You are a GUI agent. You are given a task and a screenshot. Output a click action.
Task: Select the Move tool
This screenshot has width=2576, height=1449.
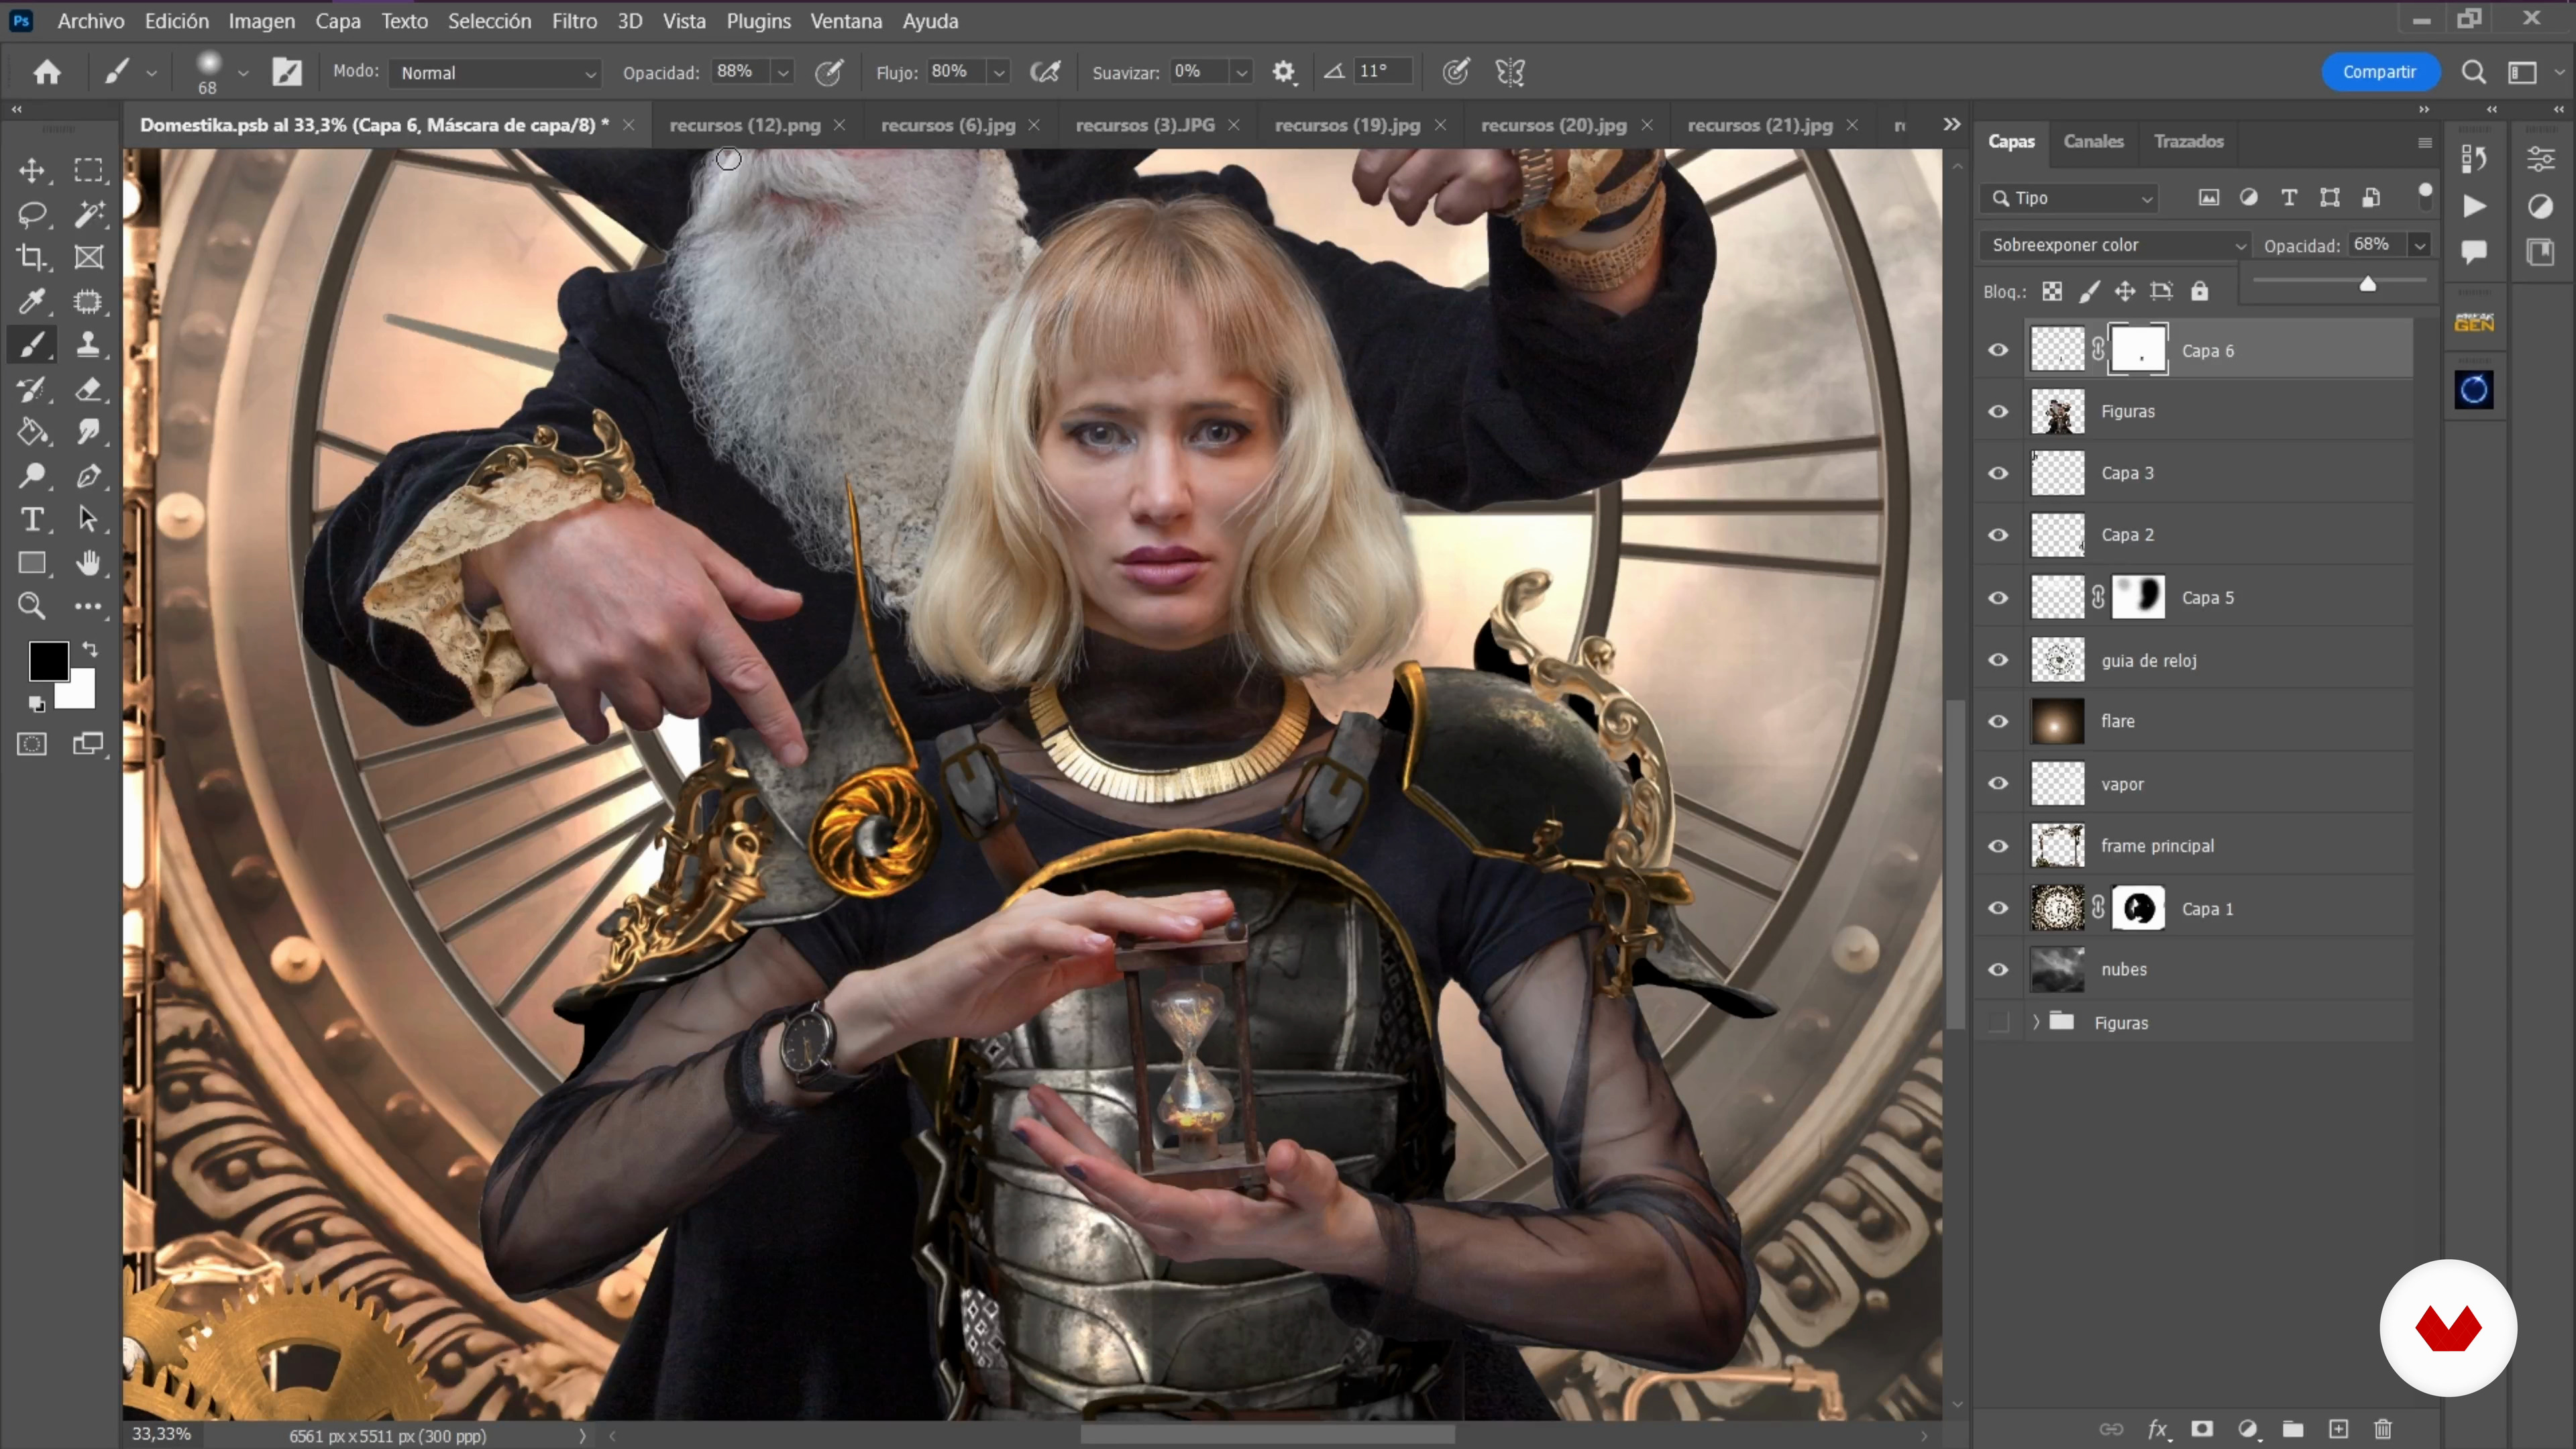tap(32, 171)
